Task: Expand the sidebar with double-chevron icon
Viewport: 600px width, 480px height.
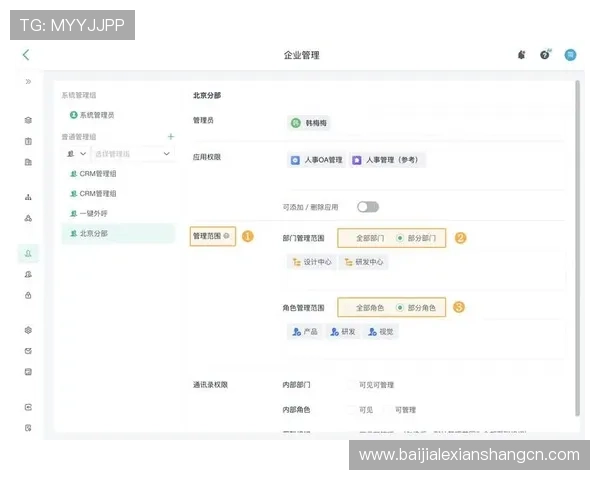Action: pos(28,81)
